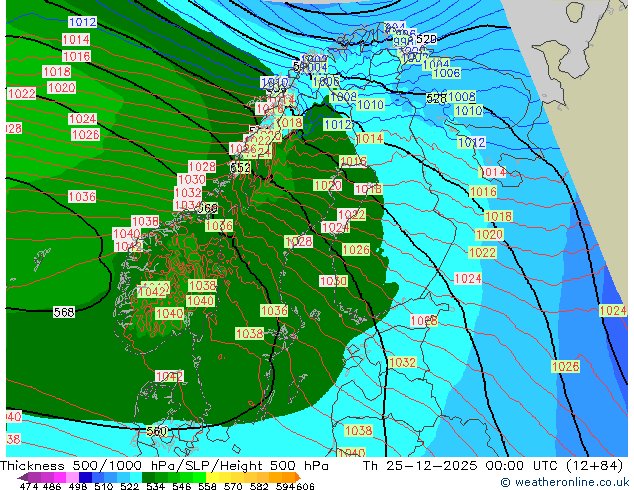Screen dimensions: 634x490
Task: Click the black 568 height contour label
Action: pos(64,312)
